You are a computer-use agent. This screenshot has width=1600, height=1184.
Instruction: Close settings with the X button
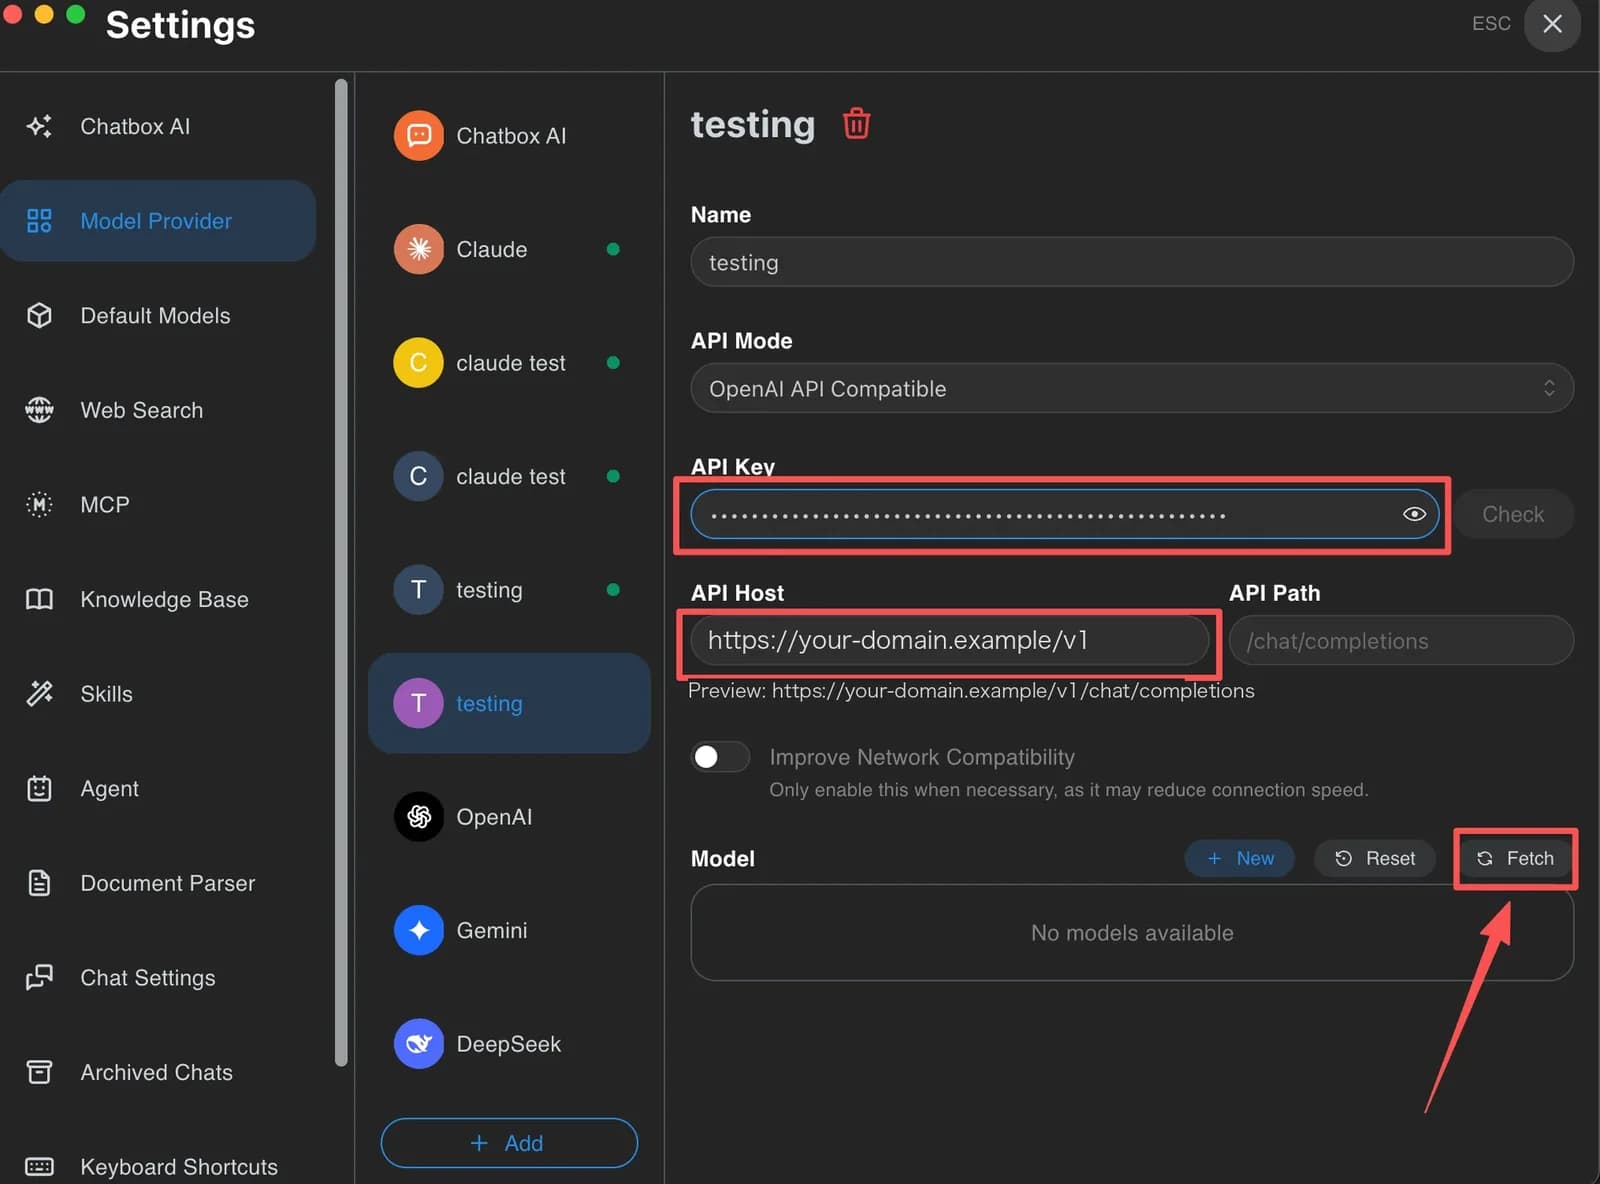tap(1552, 24)
